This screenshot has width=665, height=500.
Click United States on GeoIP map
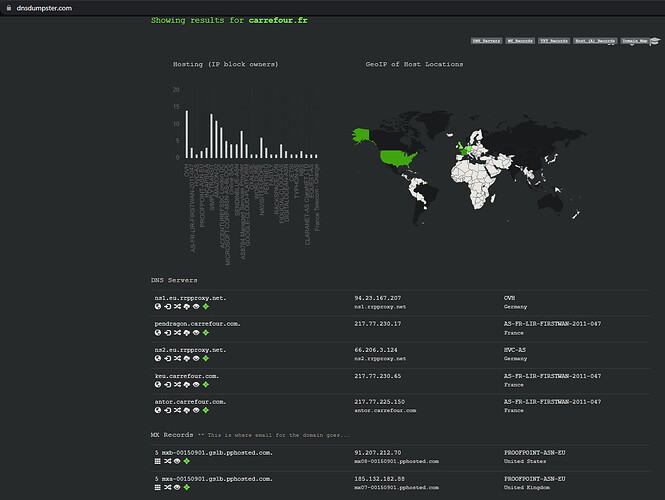click(398, 158)
